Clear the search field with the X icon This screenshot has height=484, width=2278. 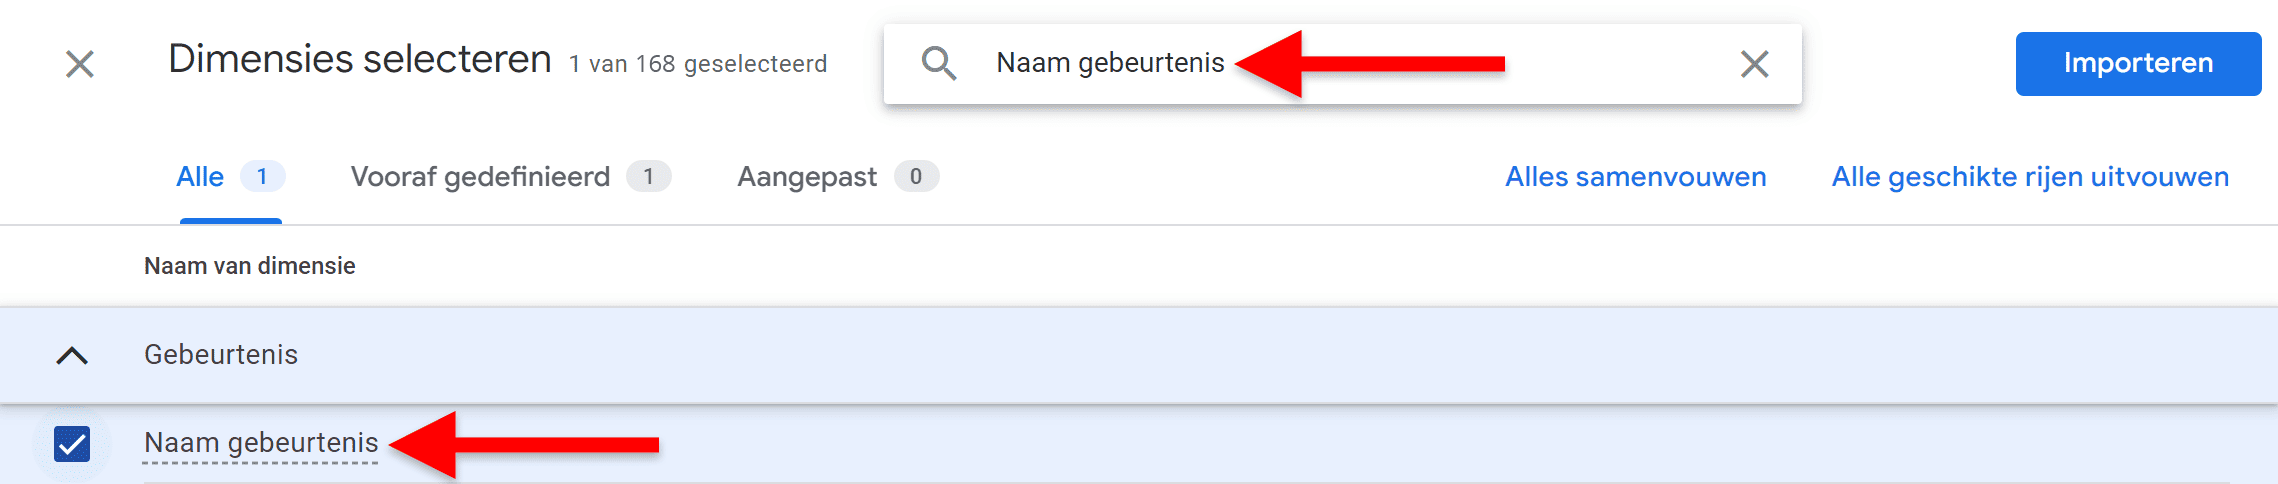click(x=1754, y=64)
